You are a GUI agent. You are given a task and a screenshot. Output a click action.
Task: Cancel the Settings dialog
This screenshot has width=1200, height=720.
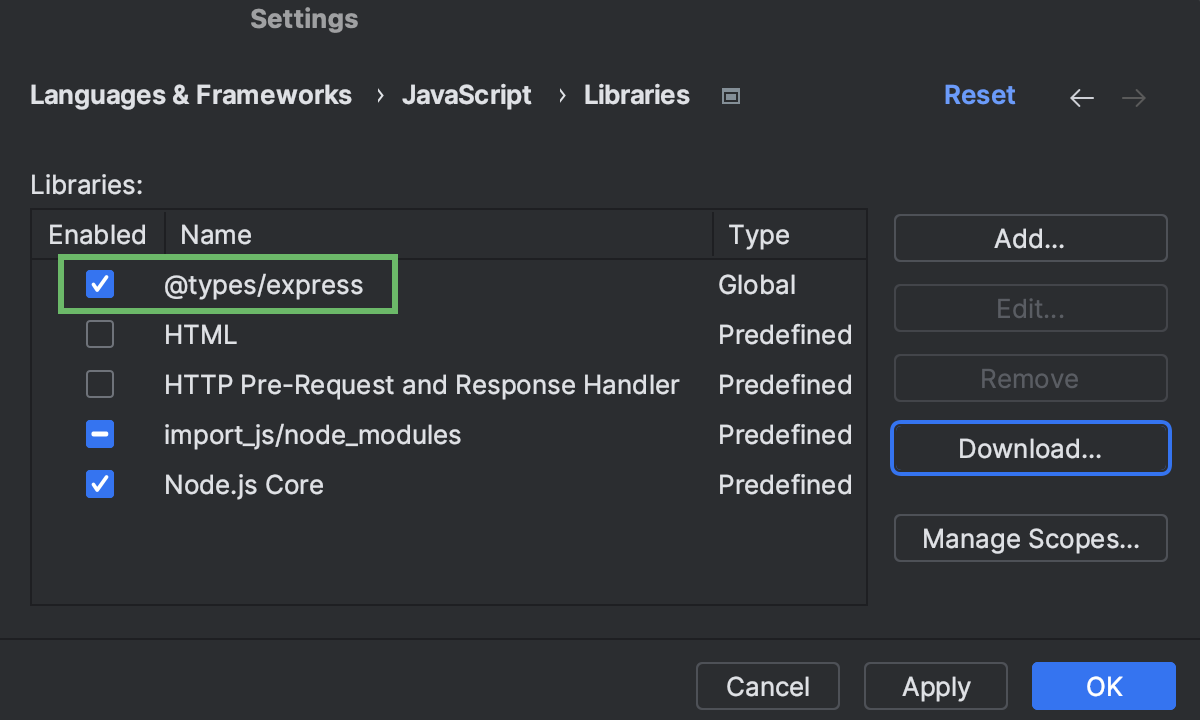pos(767,686)
